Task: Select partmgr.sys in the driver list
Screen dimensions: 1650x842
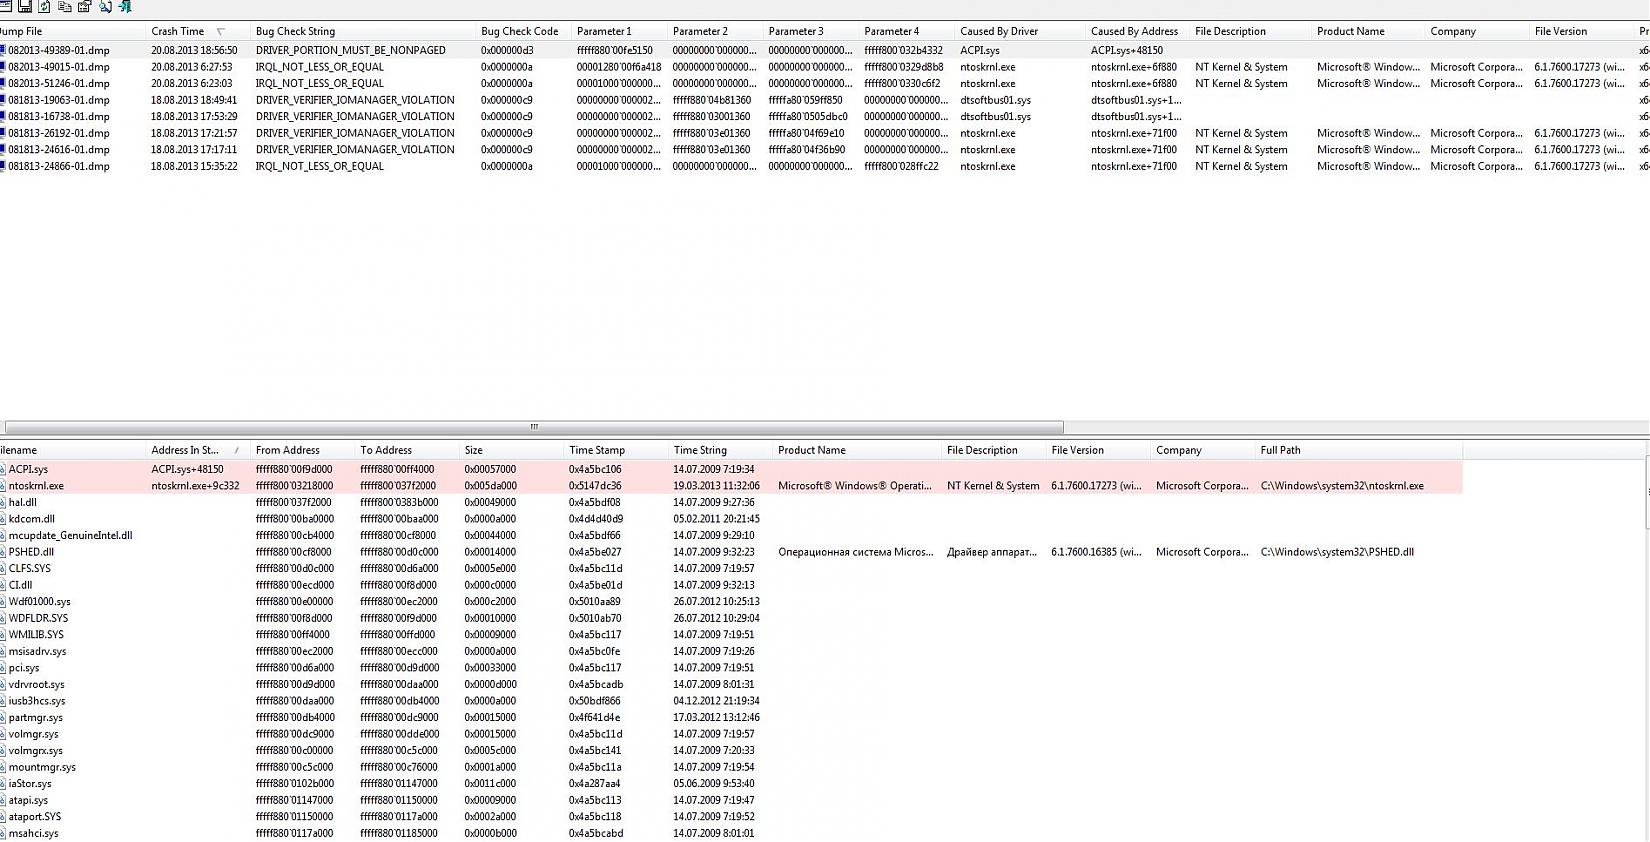Action: coord(36,718)
